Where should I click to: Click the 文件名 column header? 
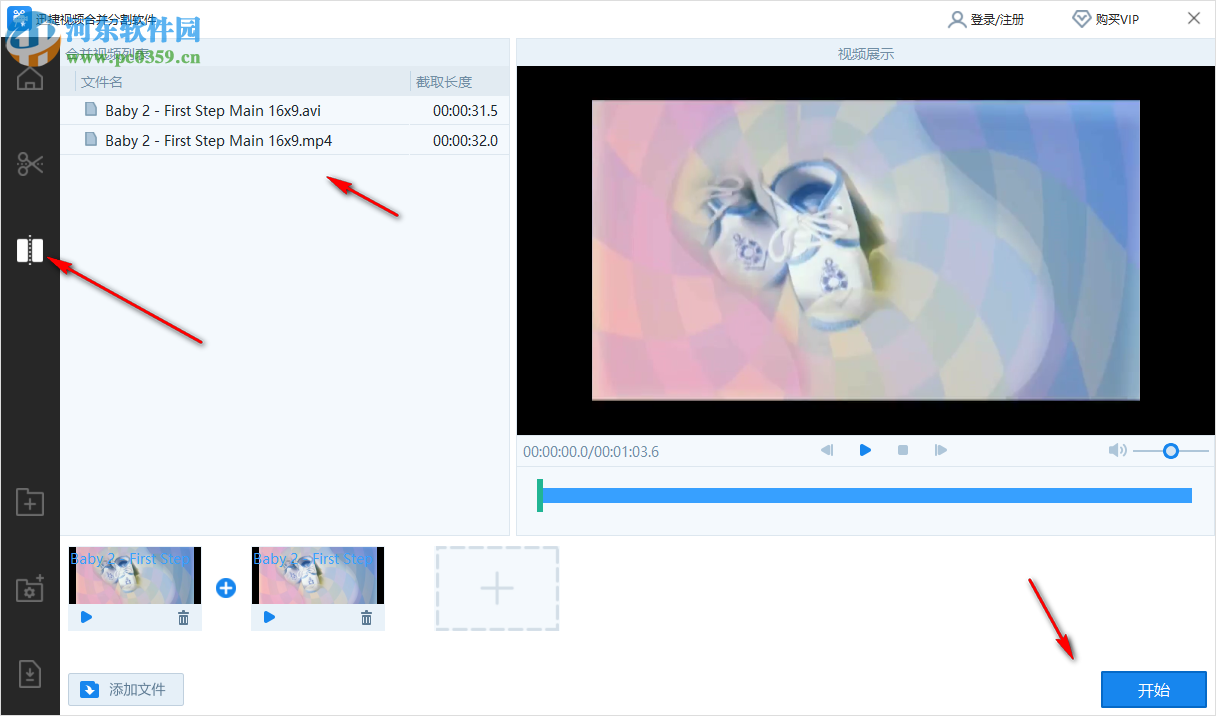pyautogui.click(x=102, y=82)
